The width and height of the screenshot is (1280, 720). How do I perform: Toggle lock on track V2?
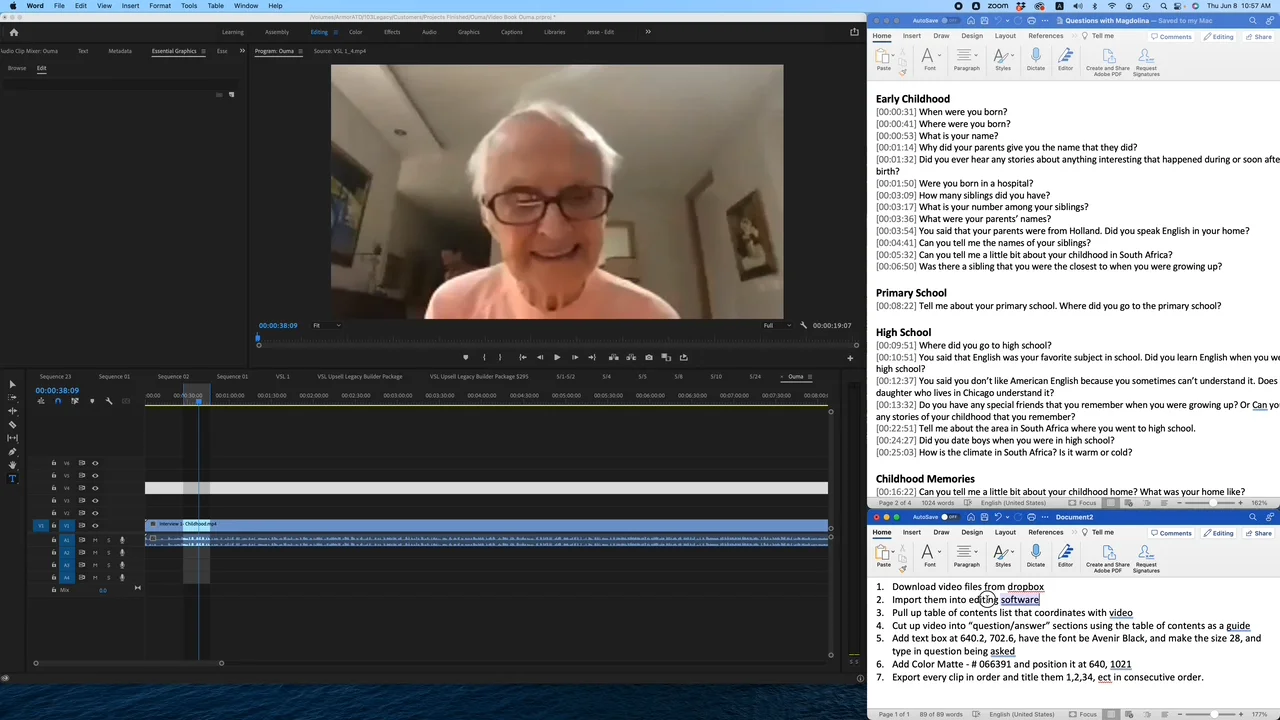pos(54,513)
